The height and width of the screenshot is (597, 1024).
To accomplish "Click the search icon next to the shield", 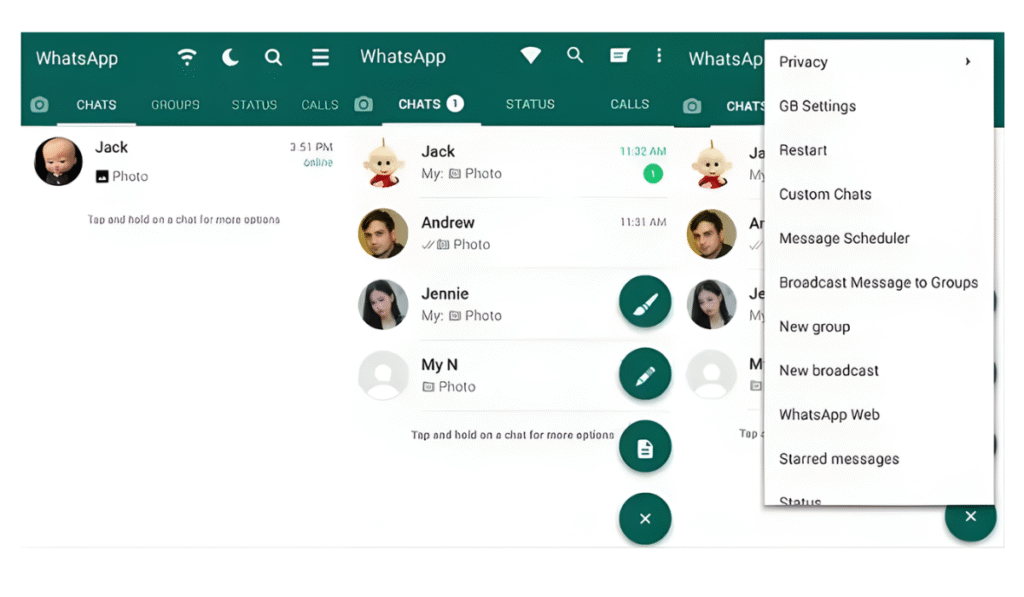I will (575, 56).
